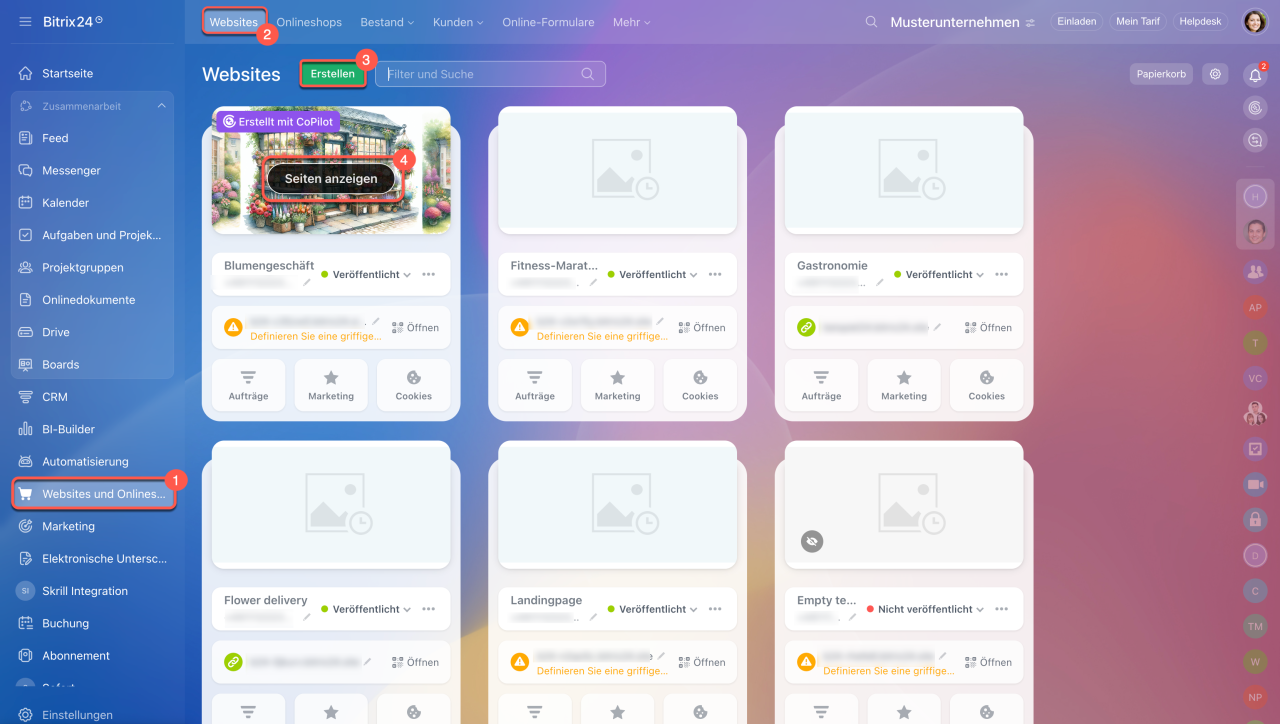This screenshot has height=724, width=1280.
Task: Change Gastronomie Veröffentlicht status dropdown
Action: click(x=939, y=274)
